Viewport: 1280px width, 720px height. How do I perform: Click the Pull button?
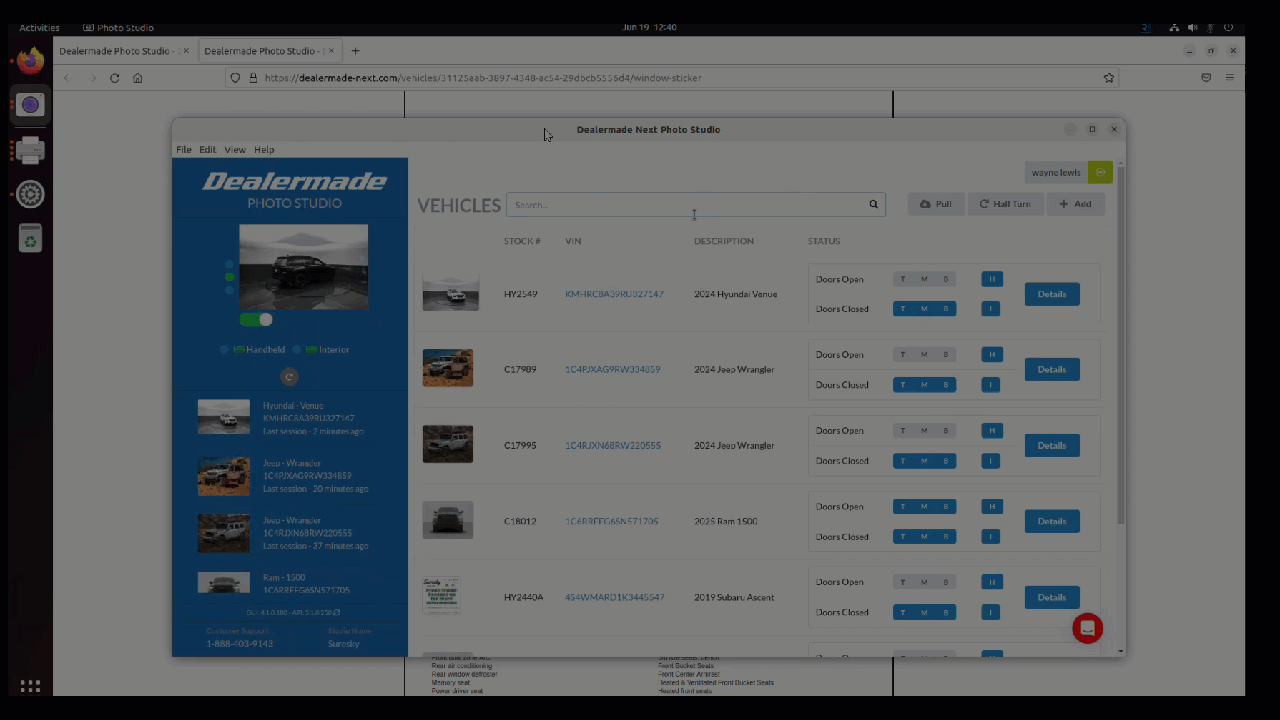click(x=936, y=204)
